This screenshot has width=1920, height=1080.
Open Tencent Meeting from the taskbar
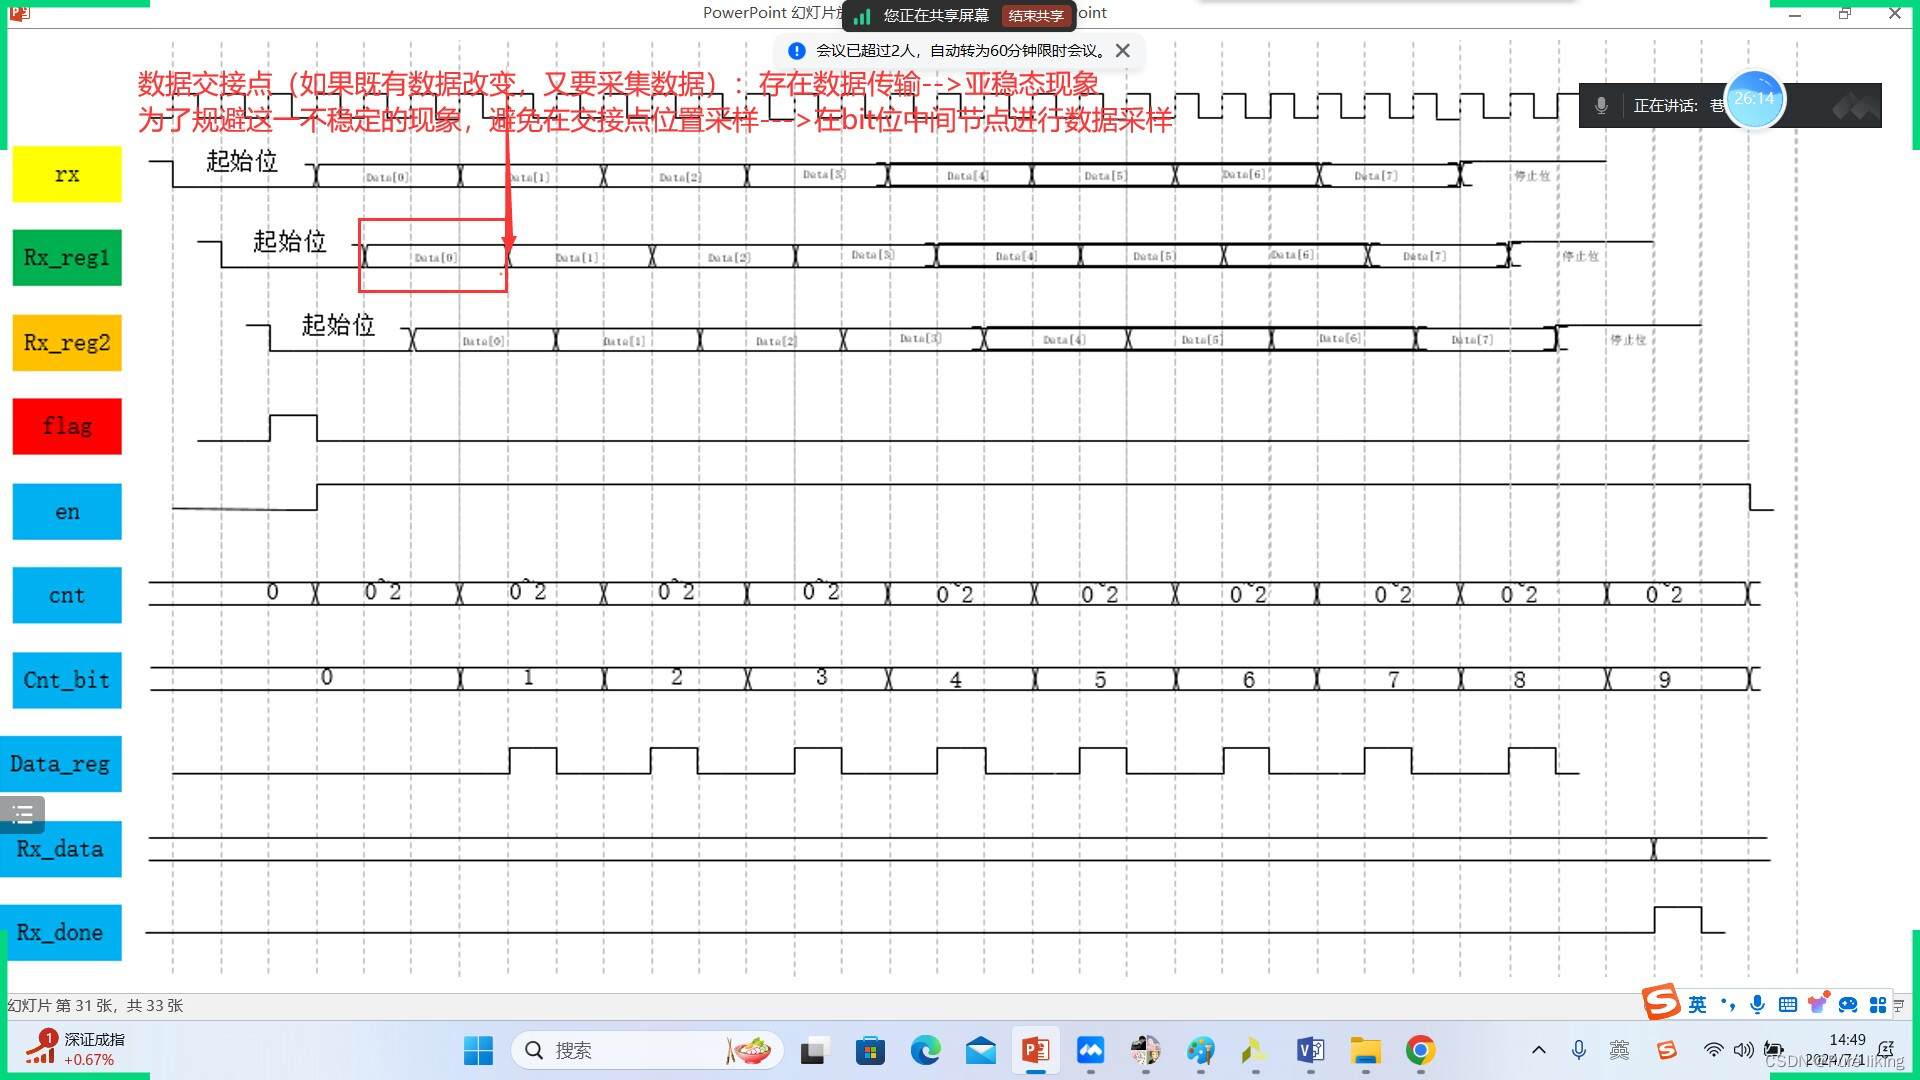coord(1090,1050)
